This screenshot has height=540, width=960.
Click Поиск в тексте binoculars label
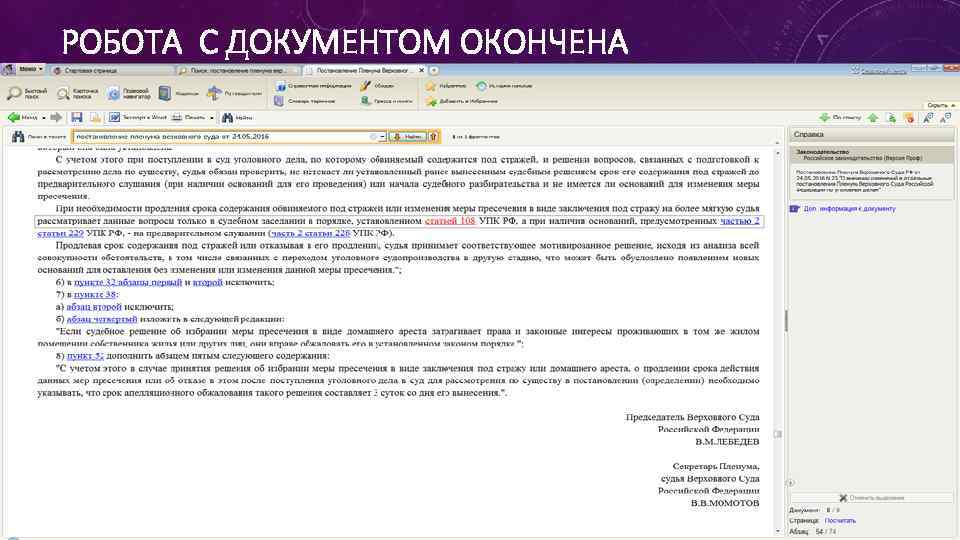click(x=39, y=137)
